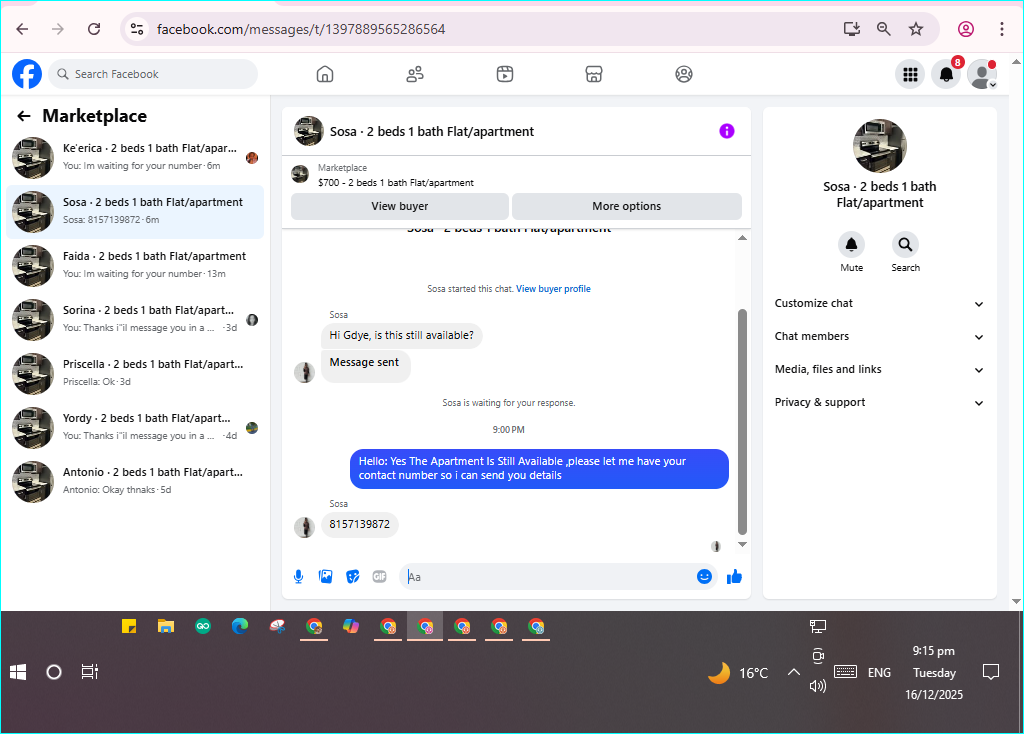1024x734 pixels.
Task: Open the Chrome profile icon
Action: pyautogui.click(x=966, y=29)
